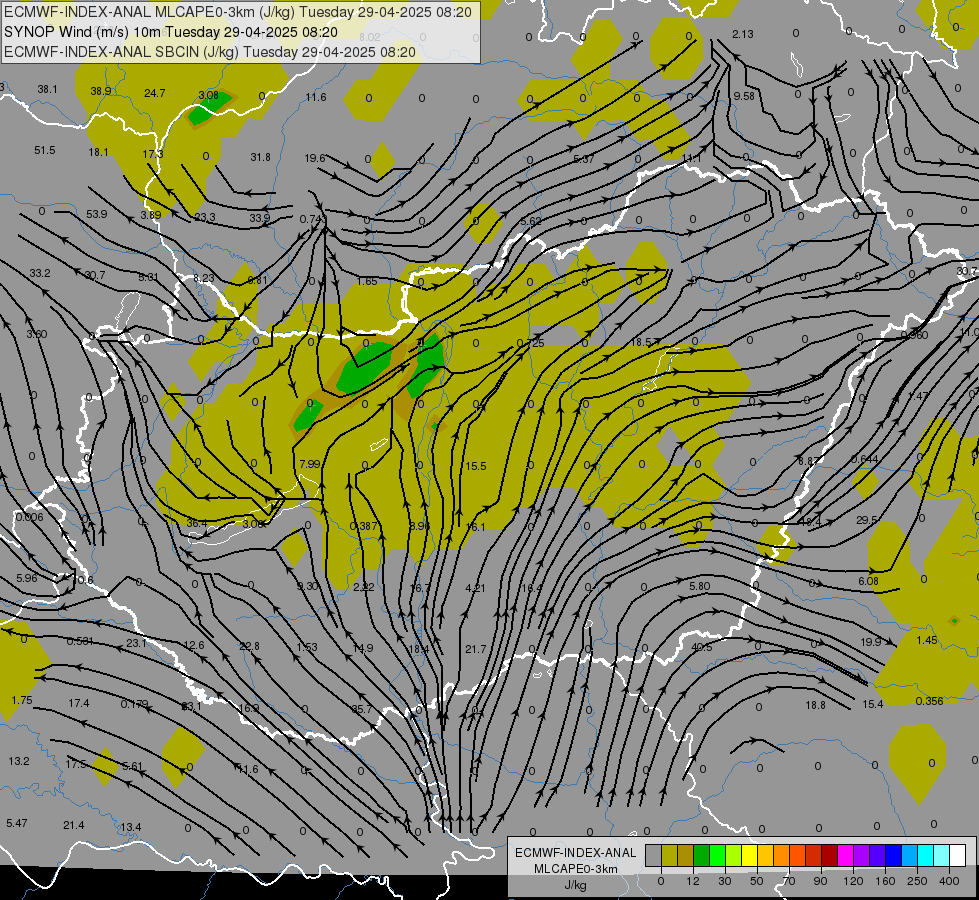This screenshot has height=900, width=979.
Task: Click the legend scale value '400'
Action: [949, 881]
